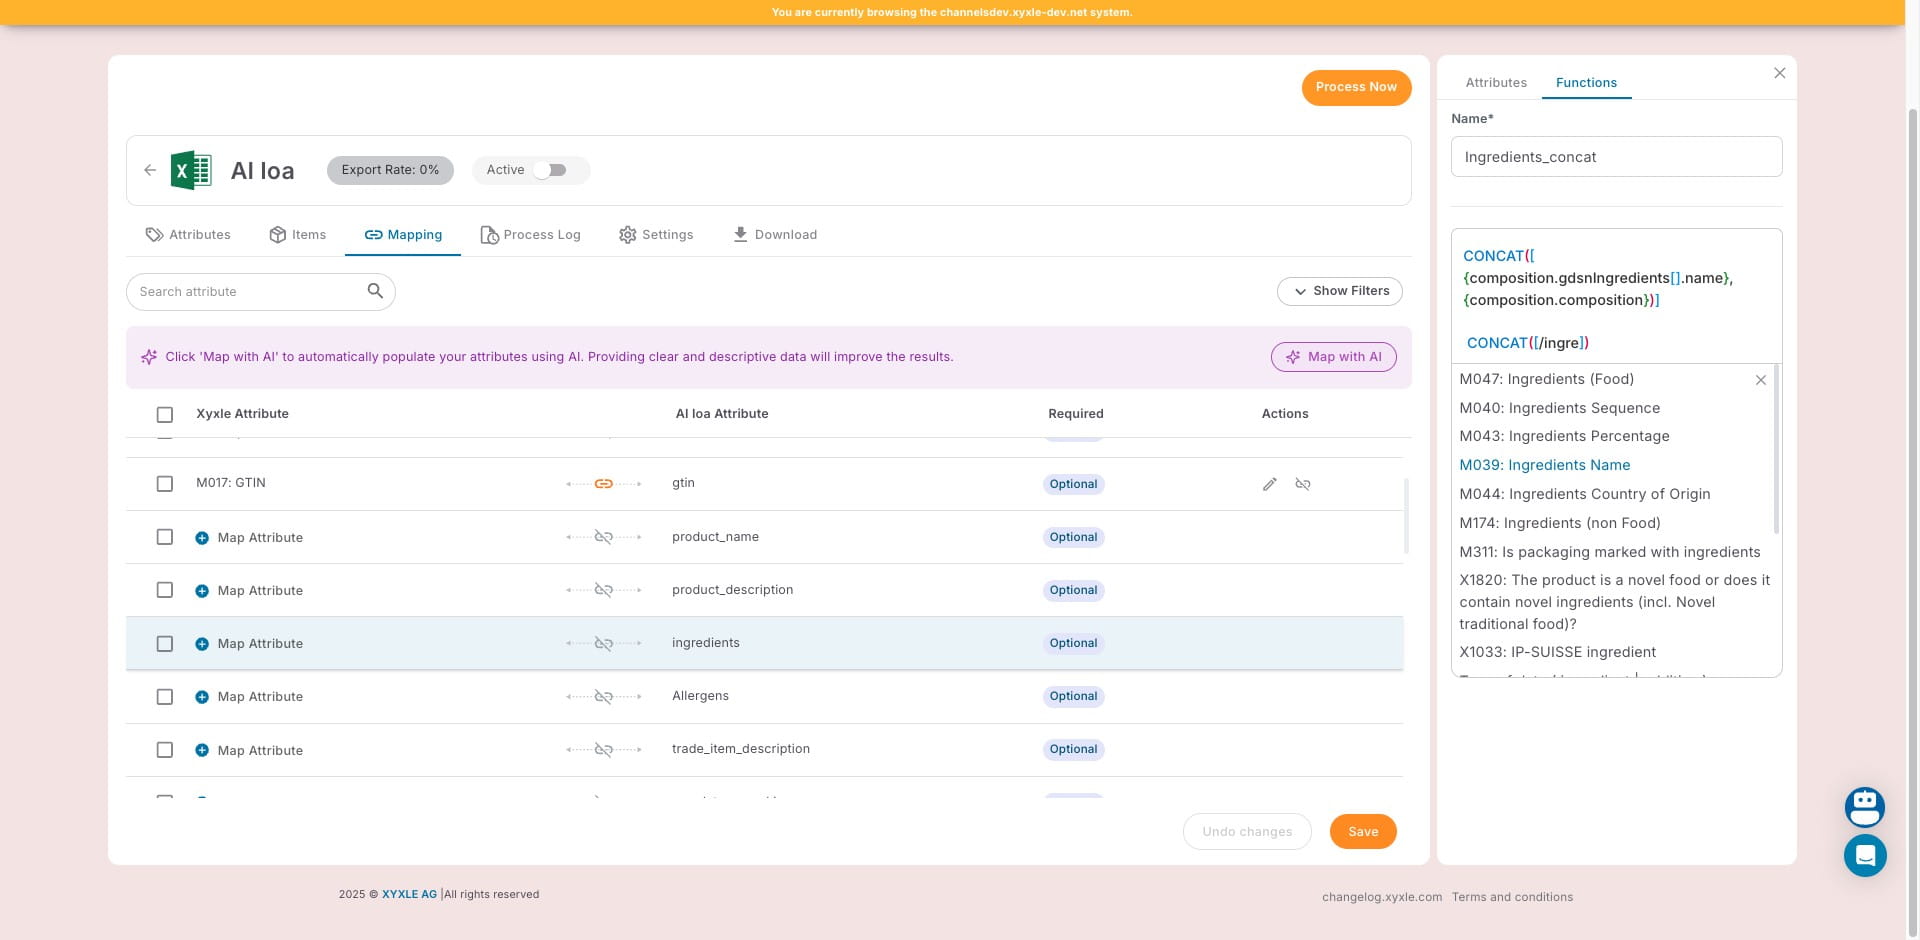
Task: Toggle the Active switch
Action: click(550, 170)
